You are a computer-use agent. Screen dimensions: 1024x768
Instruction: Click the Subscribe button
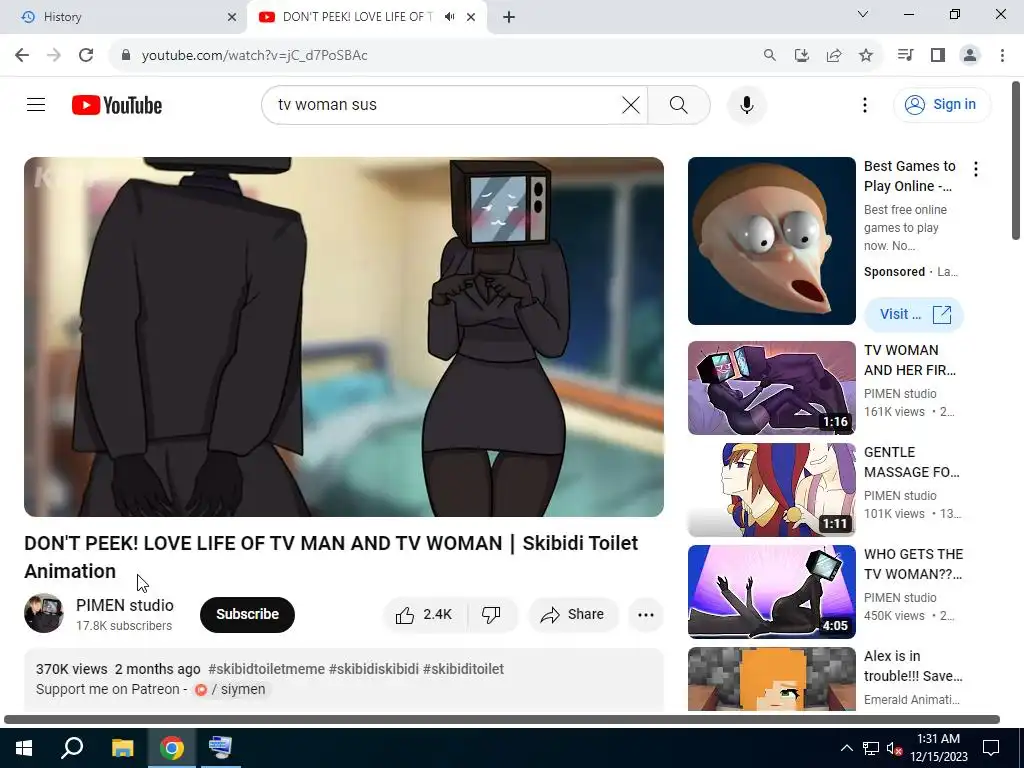pyautogui.click(x=248, y=615)
